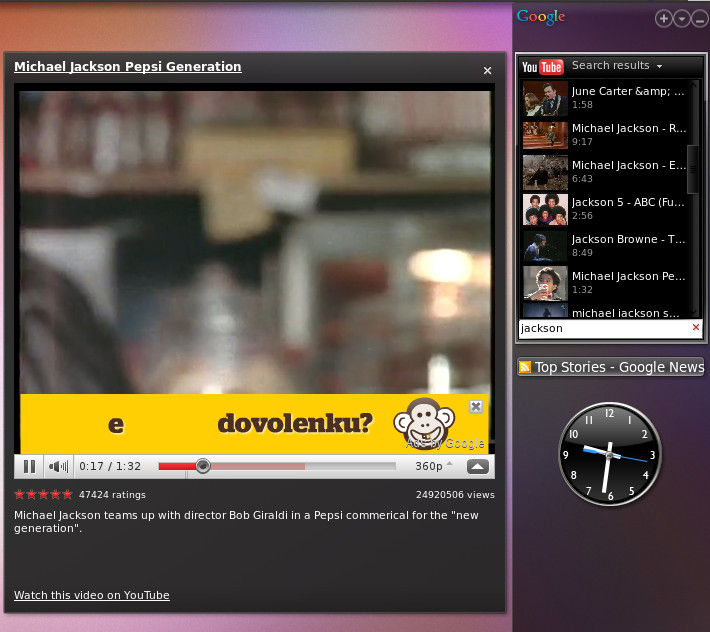Open the Search results dropdown
The image size is (710, 632).
click(617, 66)
